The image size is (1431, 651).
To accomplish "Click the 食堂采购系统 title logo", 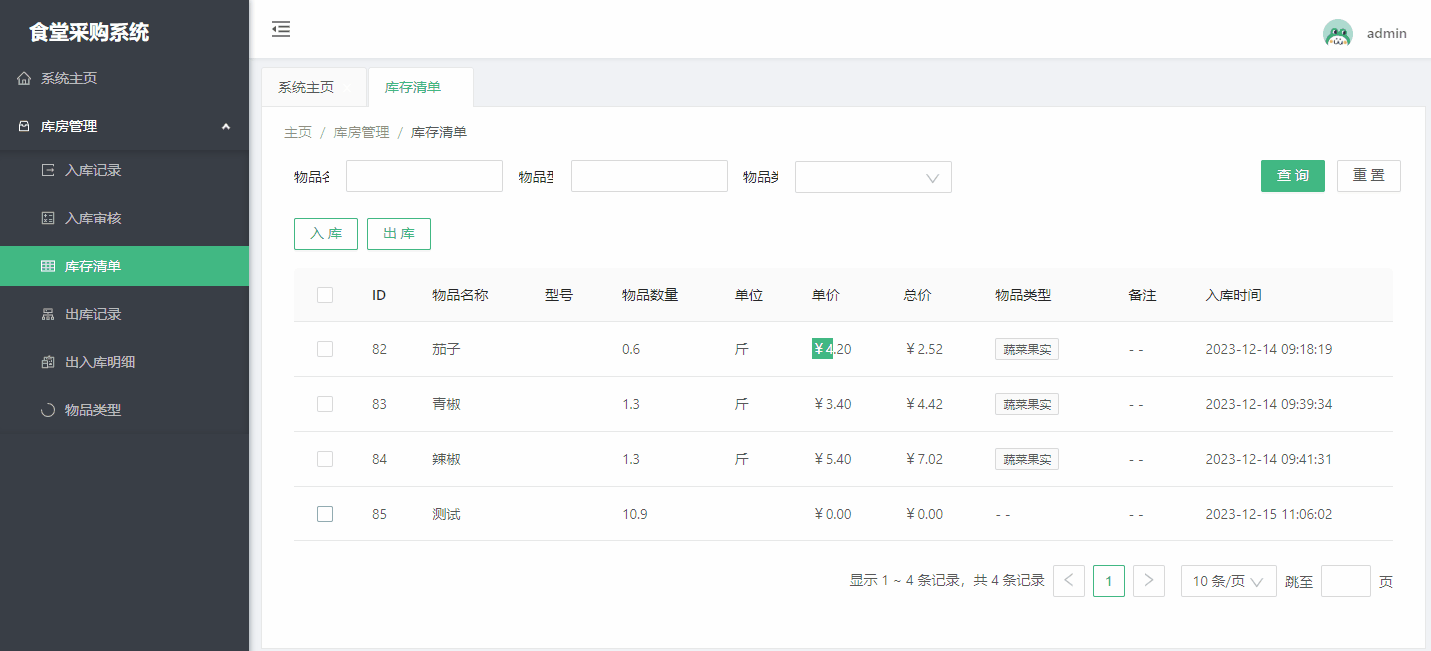I will coord(89,32).
